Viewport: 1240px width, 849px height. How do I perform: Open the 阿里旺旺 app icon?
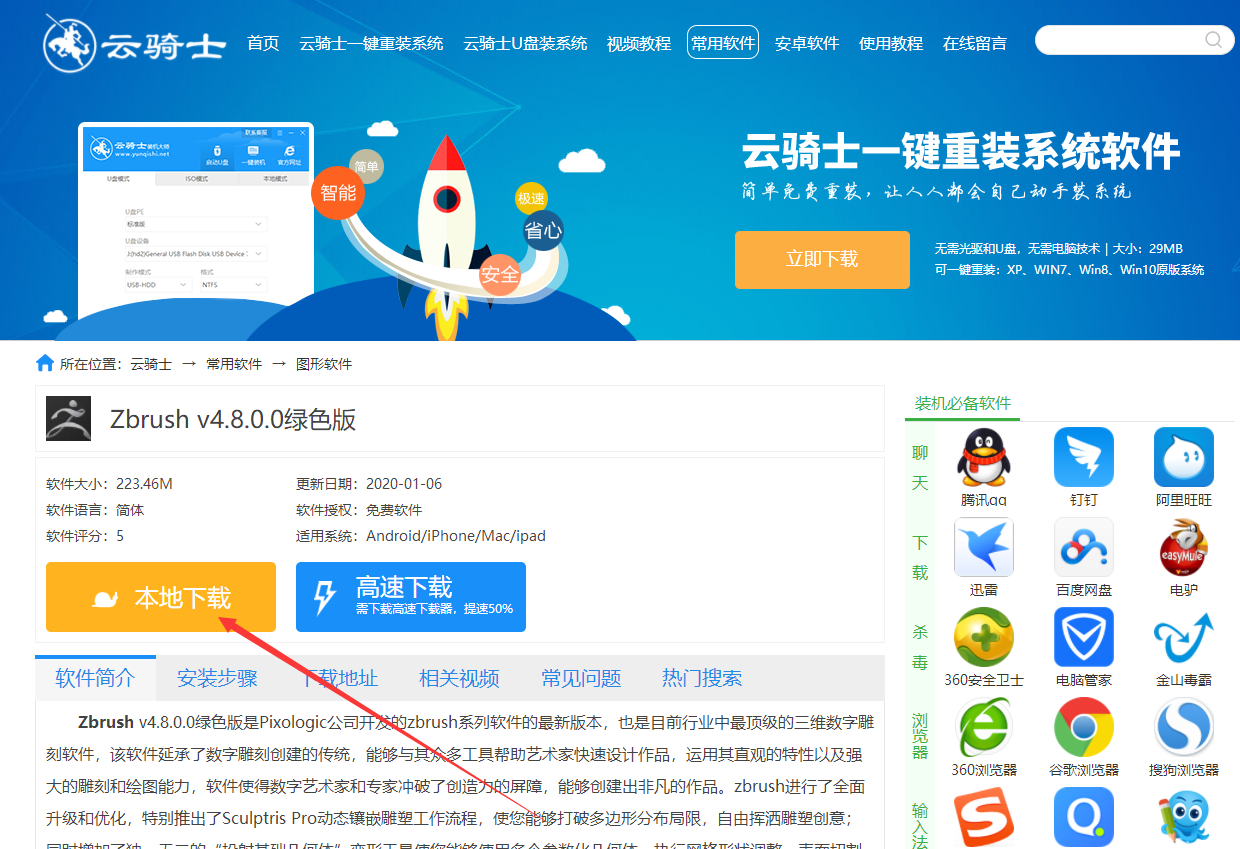coord(1184,458)
